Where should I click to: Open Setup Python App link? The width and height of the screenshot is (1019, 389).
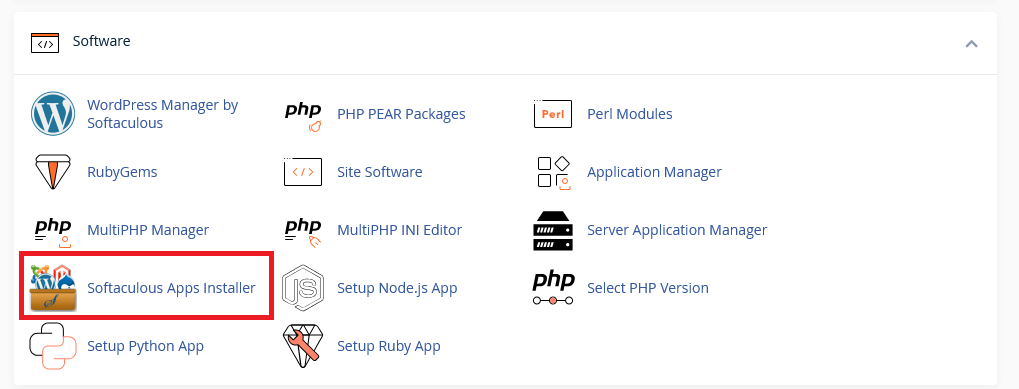point(146,346)
